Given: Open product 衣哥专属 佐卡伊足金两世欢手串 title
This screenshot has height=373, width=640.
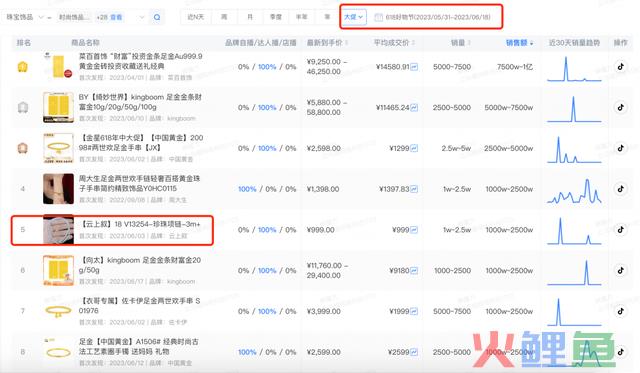Looking at the screenshot, I should 140,306.
